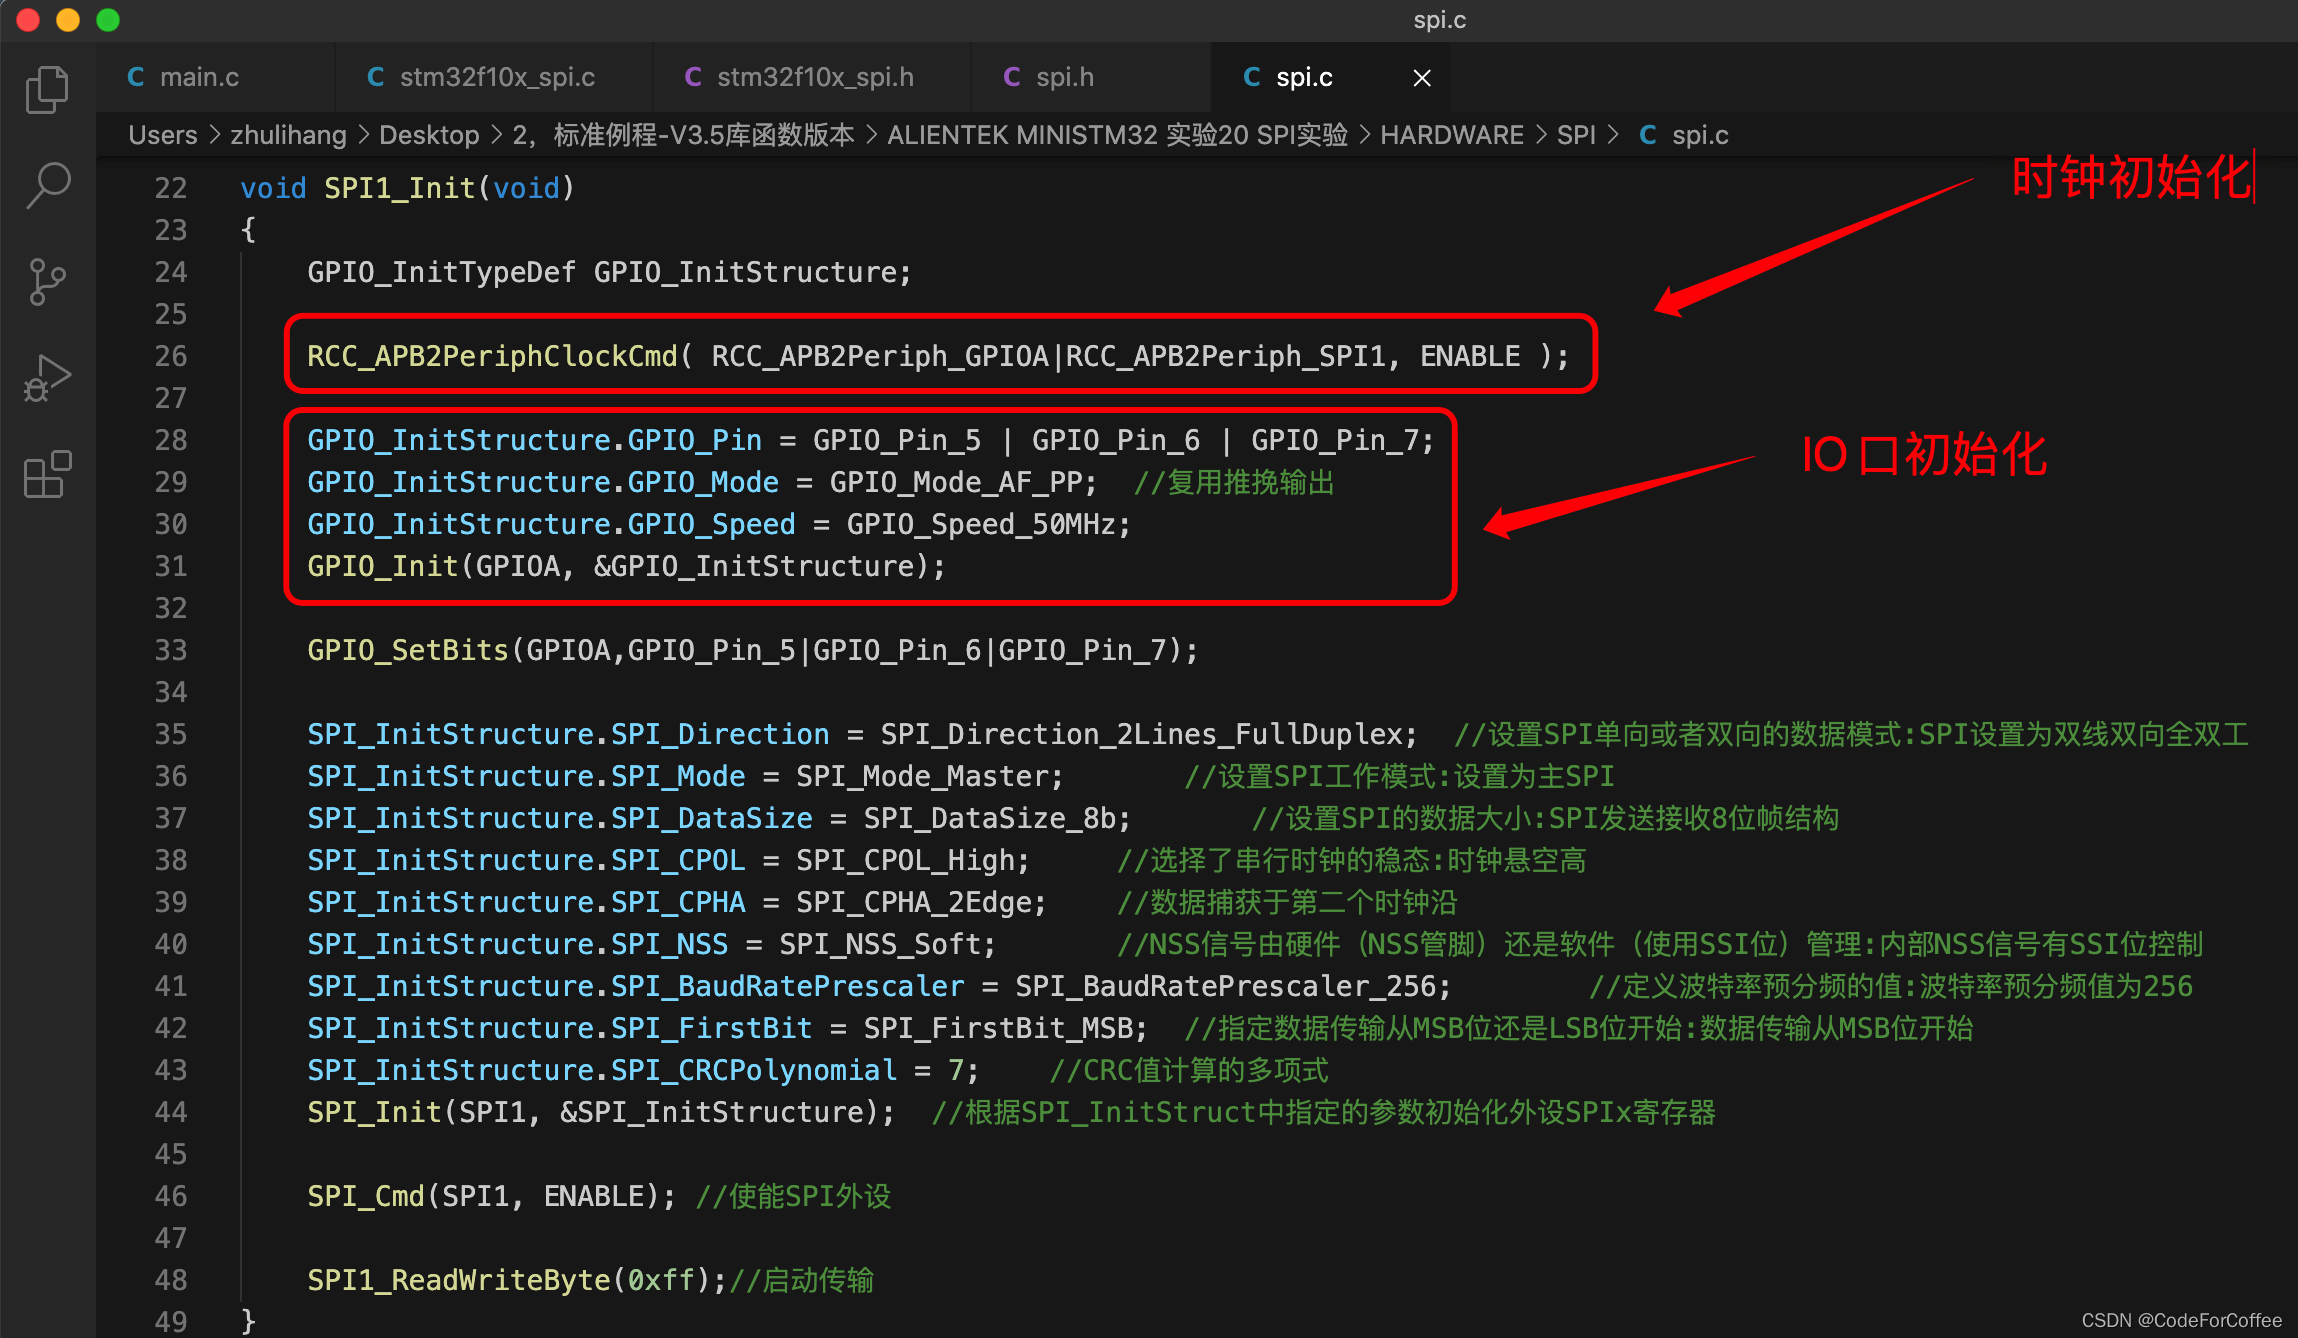Click the C file icon in the breadcrumb bar

click(1648, 134)
